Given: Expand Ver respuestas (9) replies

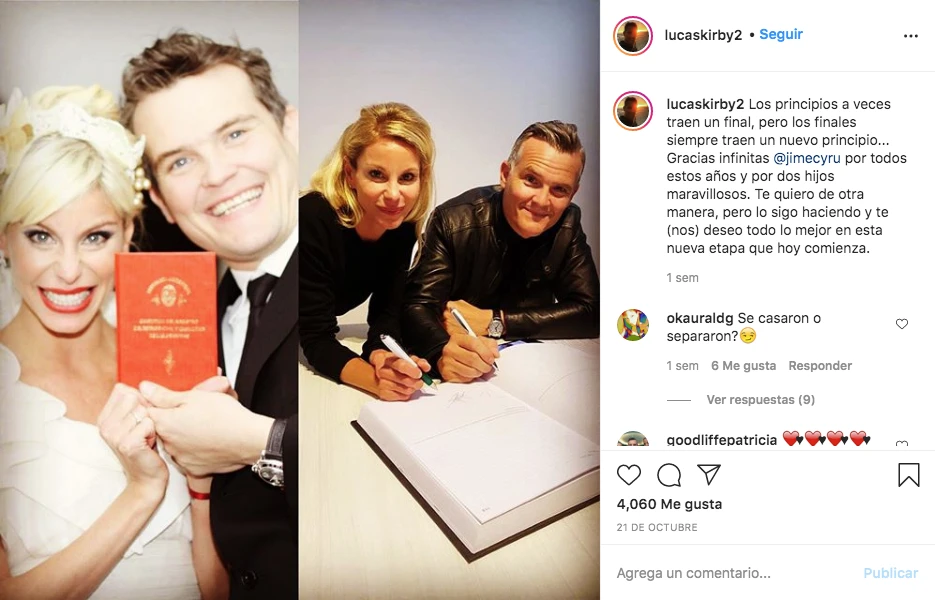Looking at the screenshot, I should pyautogui.click(x=760, y=400).
